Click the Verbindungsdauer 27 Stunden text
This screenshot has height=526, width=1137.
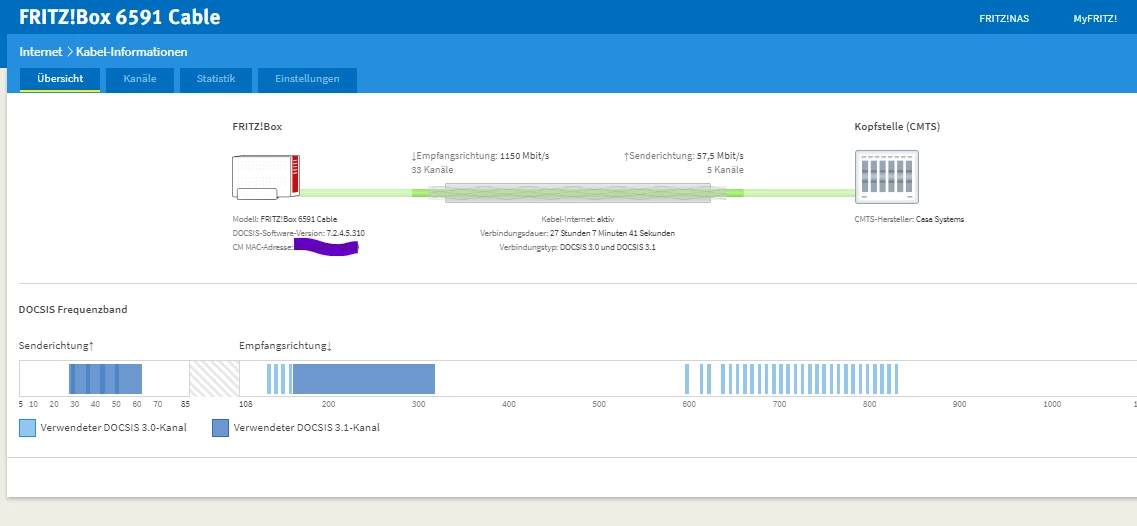click(577, 234)
